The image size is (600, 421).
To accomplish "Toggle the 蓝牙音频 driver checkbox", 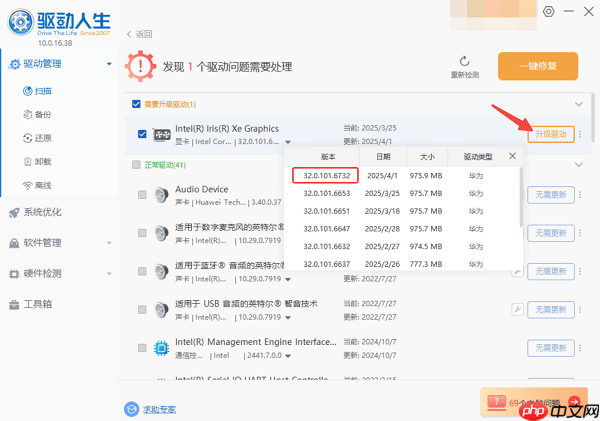I will pyautogui.click(x=142, y=271).
